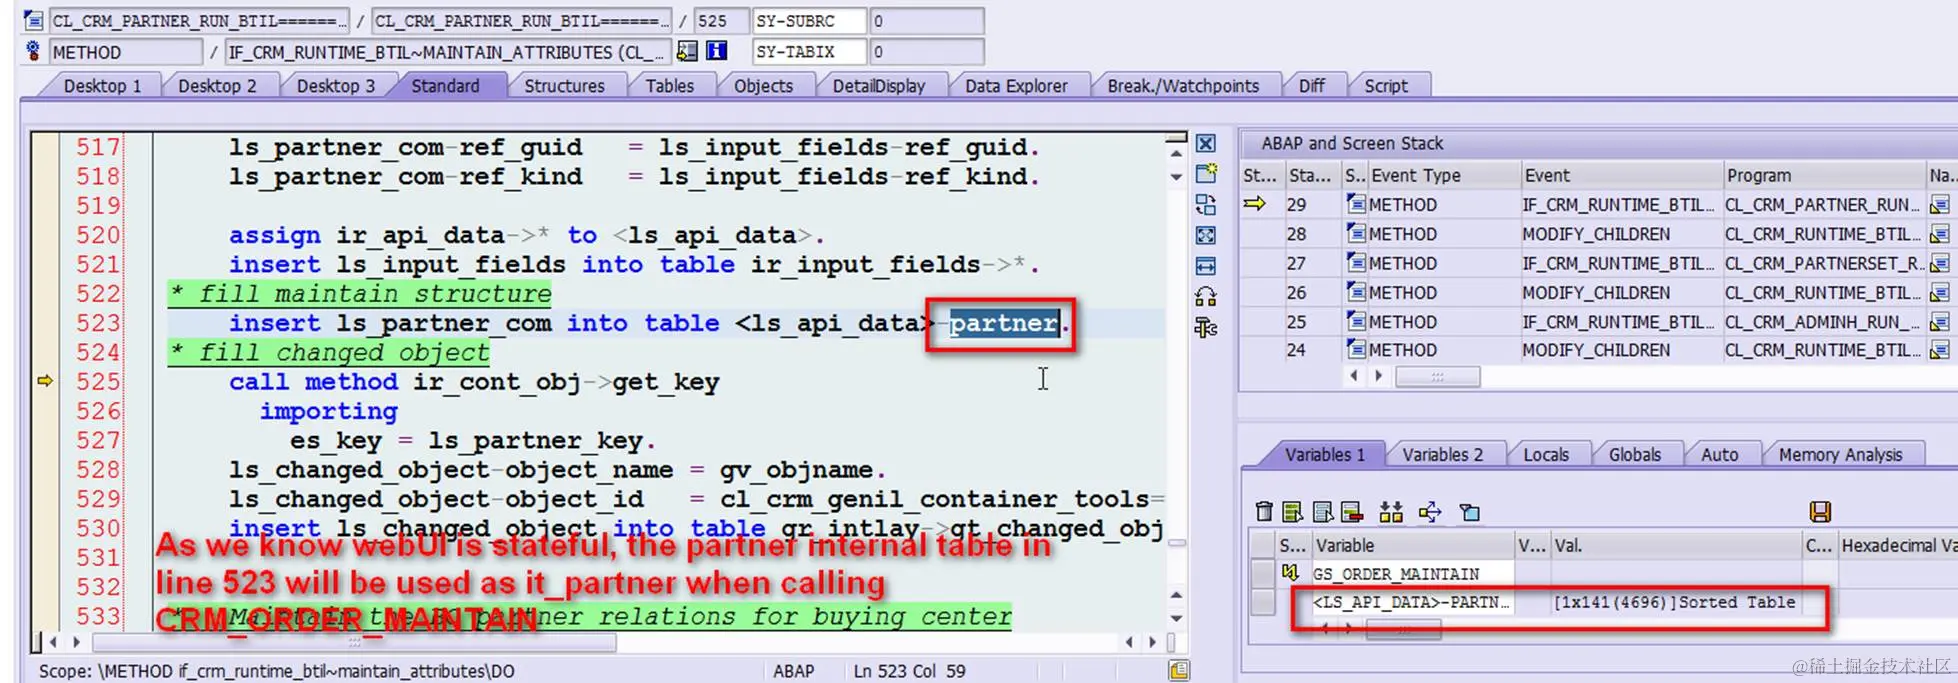Click the navigation icon in stack row 24
Image resolution: width=1958 pixels, height=683 pixels.
pyautogui.click(x=1940, y=351)
